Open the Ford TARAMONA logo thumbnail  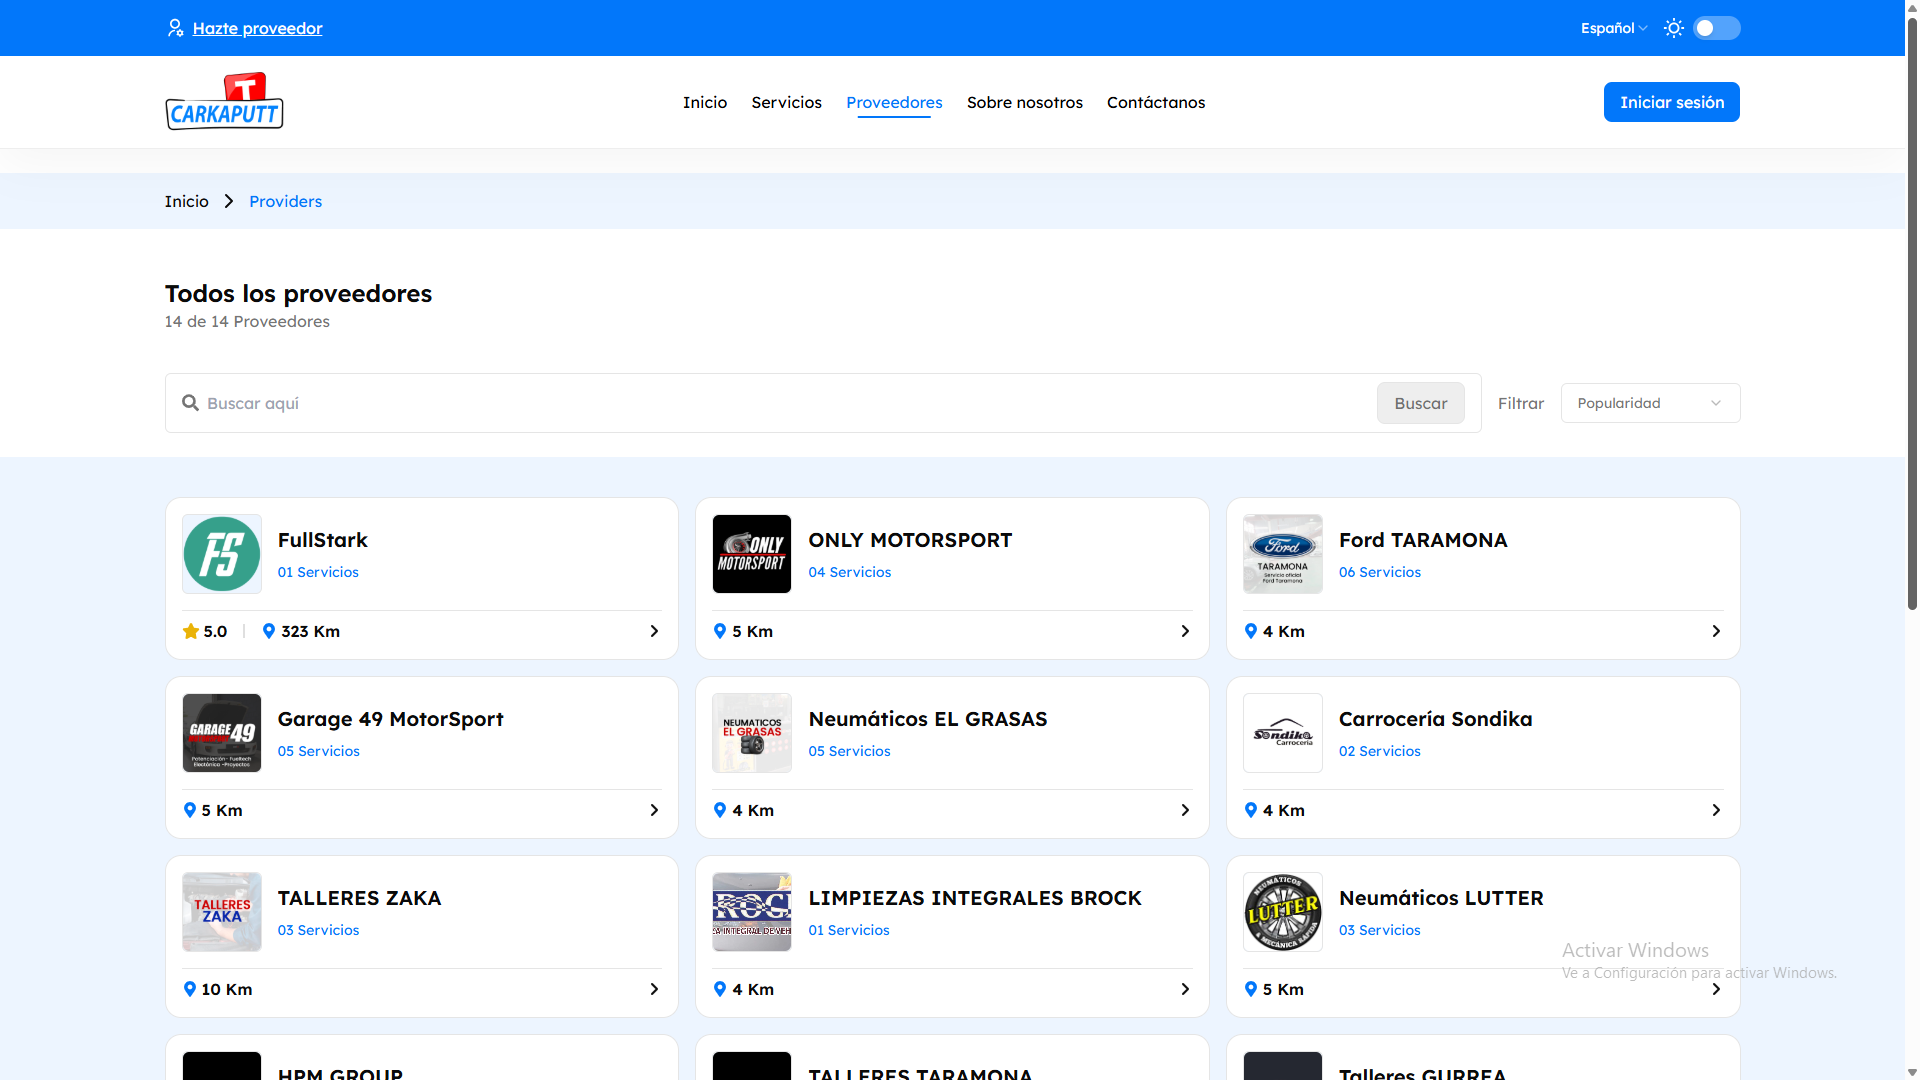point(1283,554)
